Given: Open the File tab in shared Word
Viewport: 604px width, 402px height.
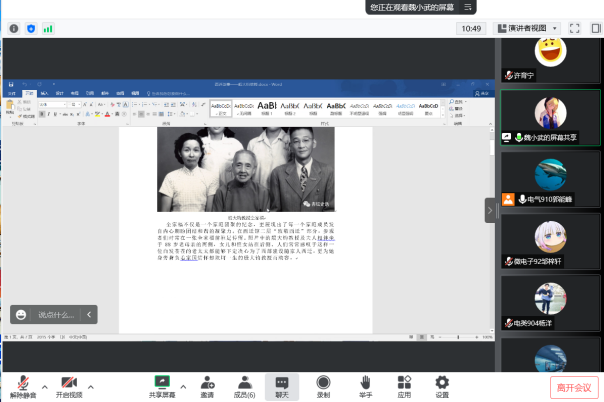Looking at the screenshot, I should [12, 93].
